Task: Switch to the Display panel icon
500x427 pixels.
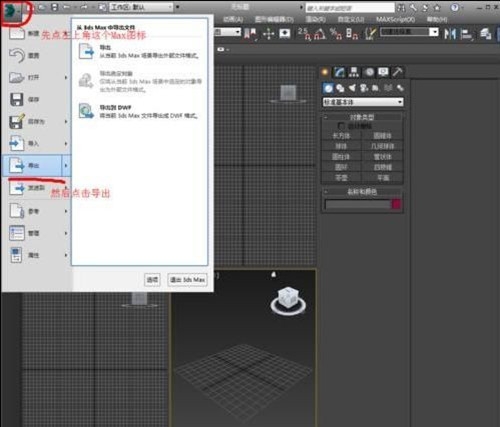Action: tap(383, 72)
